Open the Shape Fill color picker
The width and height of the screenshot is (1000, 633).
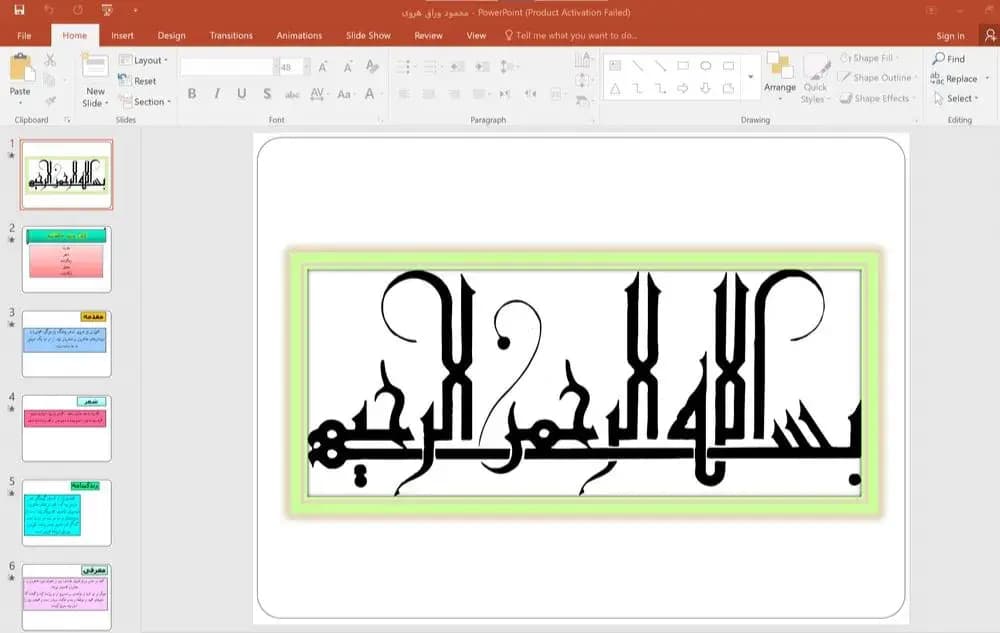867,58
